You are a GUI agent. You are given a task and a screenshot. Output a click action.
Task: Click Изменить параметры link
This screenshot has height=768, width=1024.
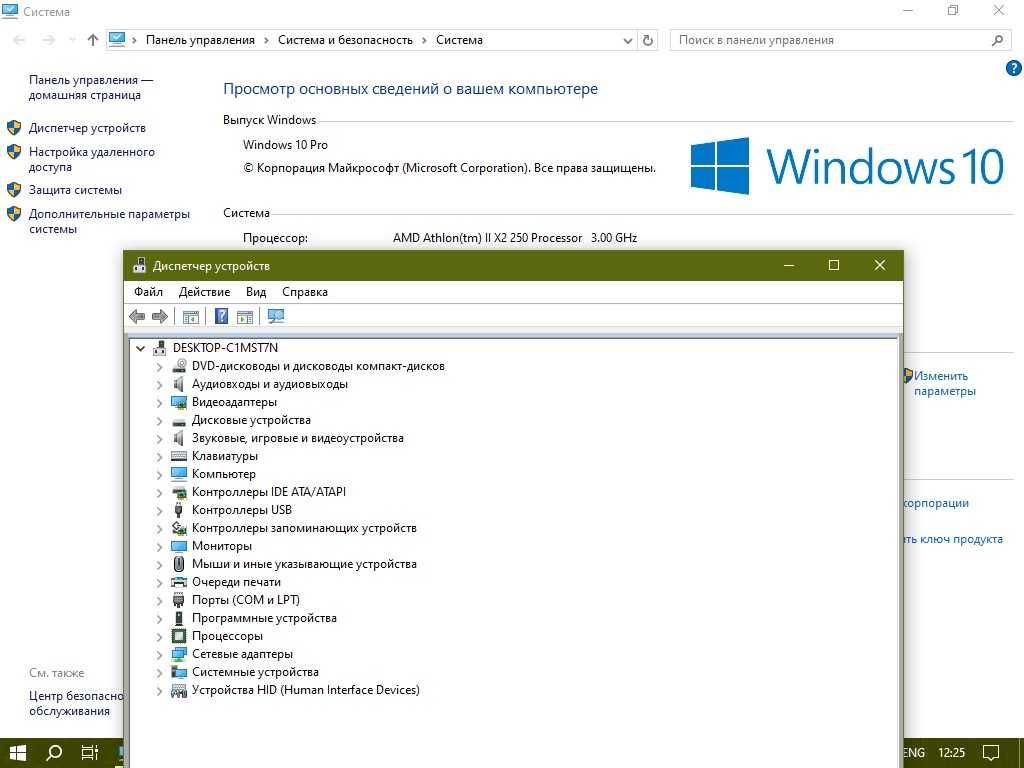[x=944, y=383]
